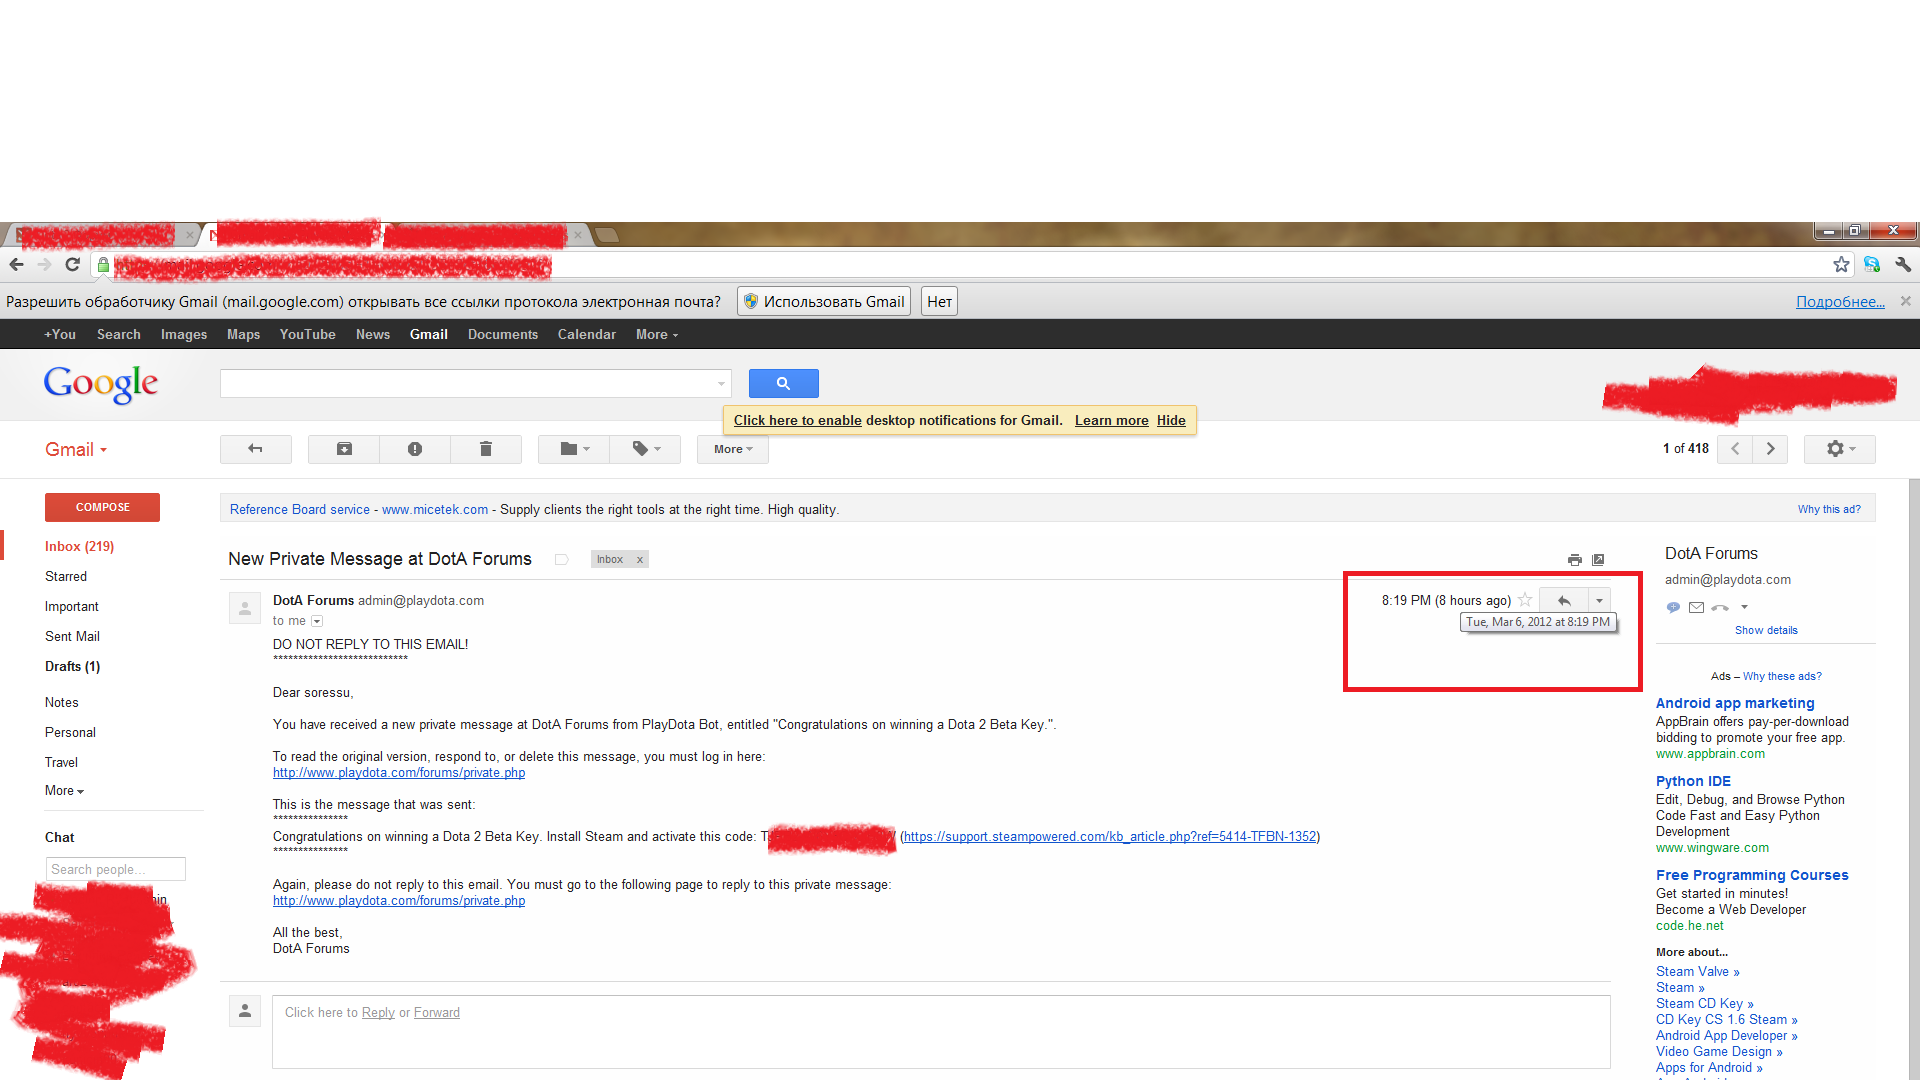Report spam with the exclamation icon

click(415, 449)
